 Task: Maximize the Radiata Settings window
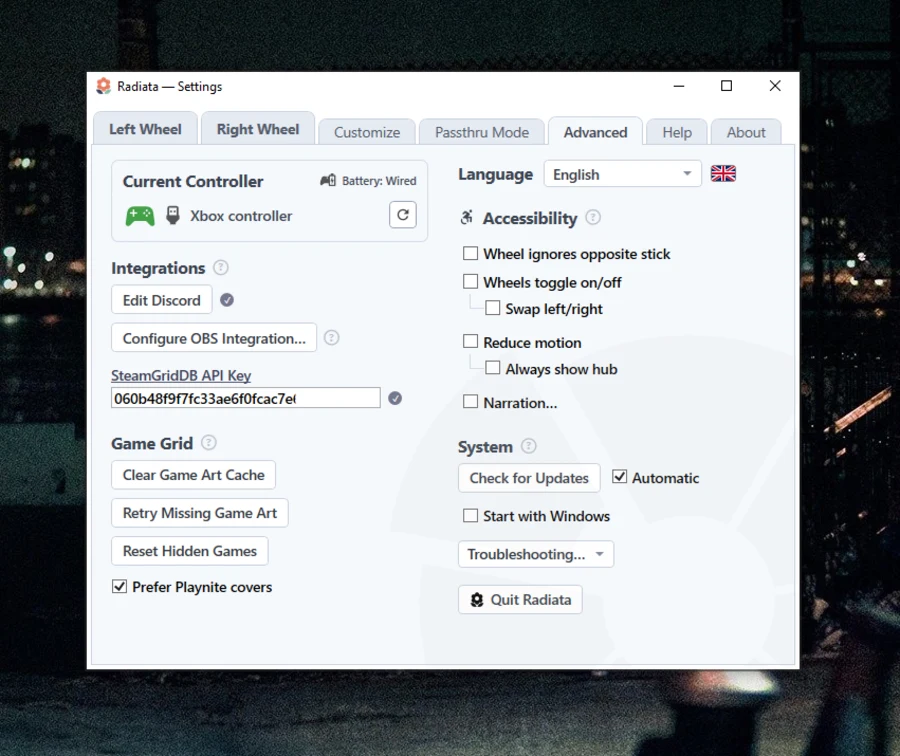727,86
